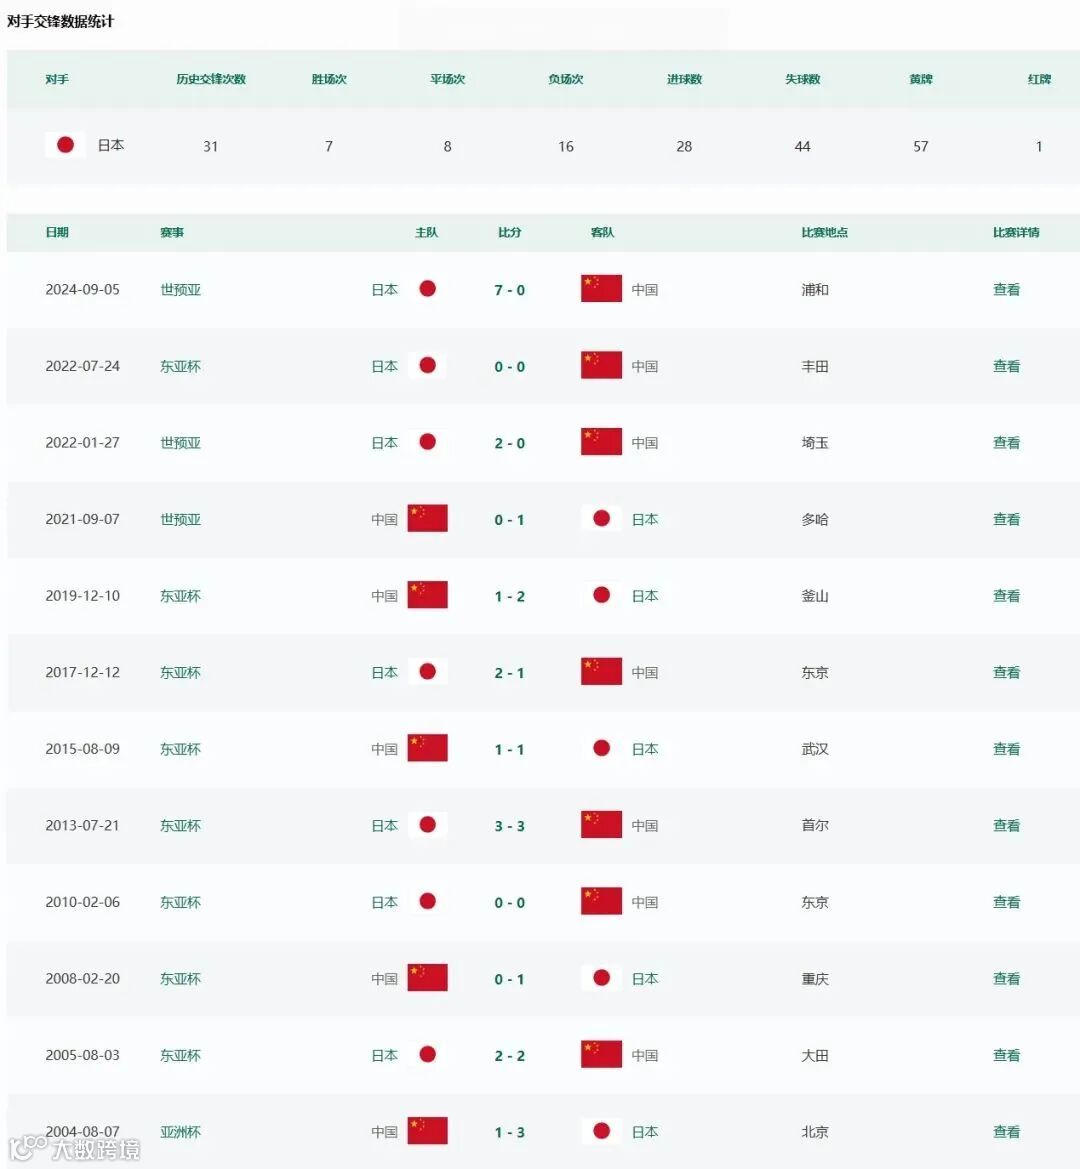Open 世预亚 competition link on 2021-09-07 row
Screen dimensions: 1080x1169
pos(180,519)
